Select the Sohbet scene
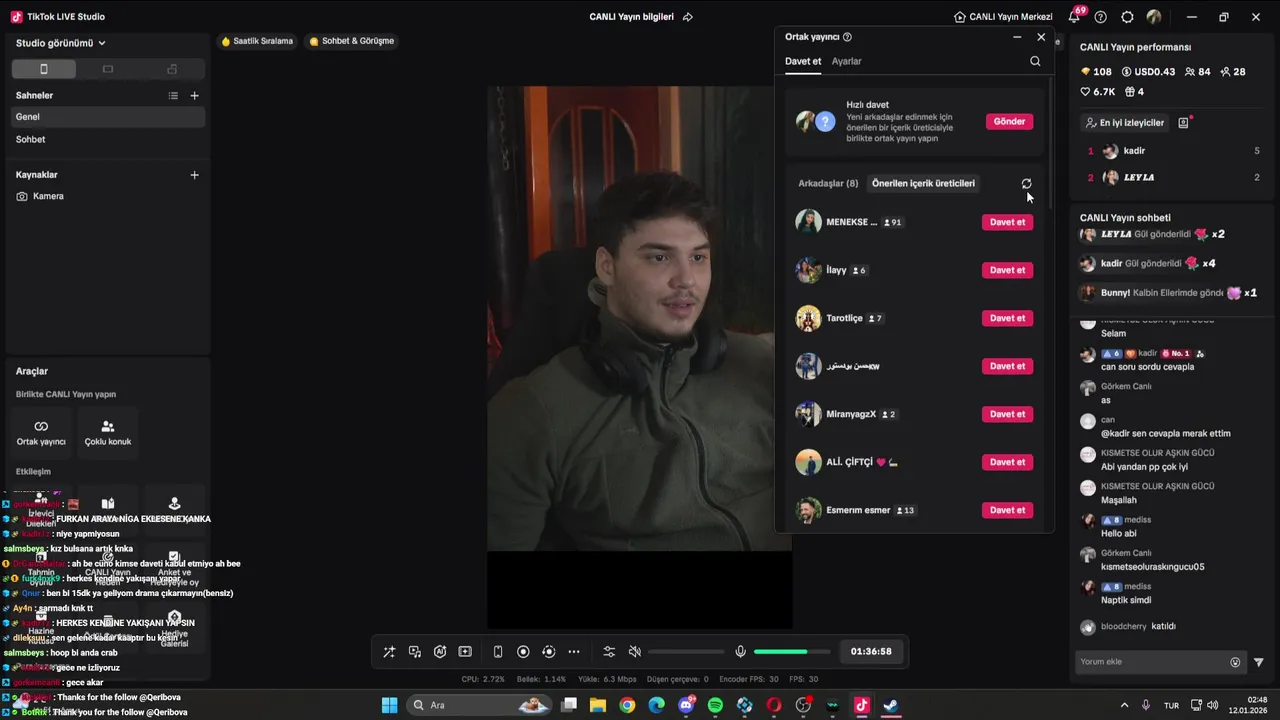The image size is (1280, 720). (x=108, y=140)
